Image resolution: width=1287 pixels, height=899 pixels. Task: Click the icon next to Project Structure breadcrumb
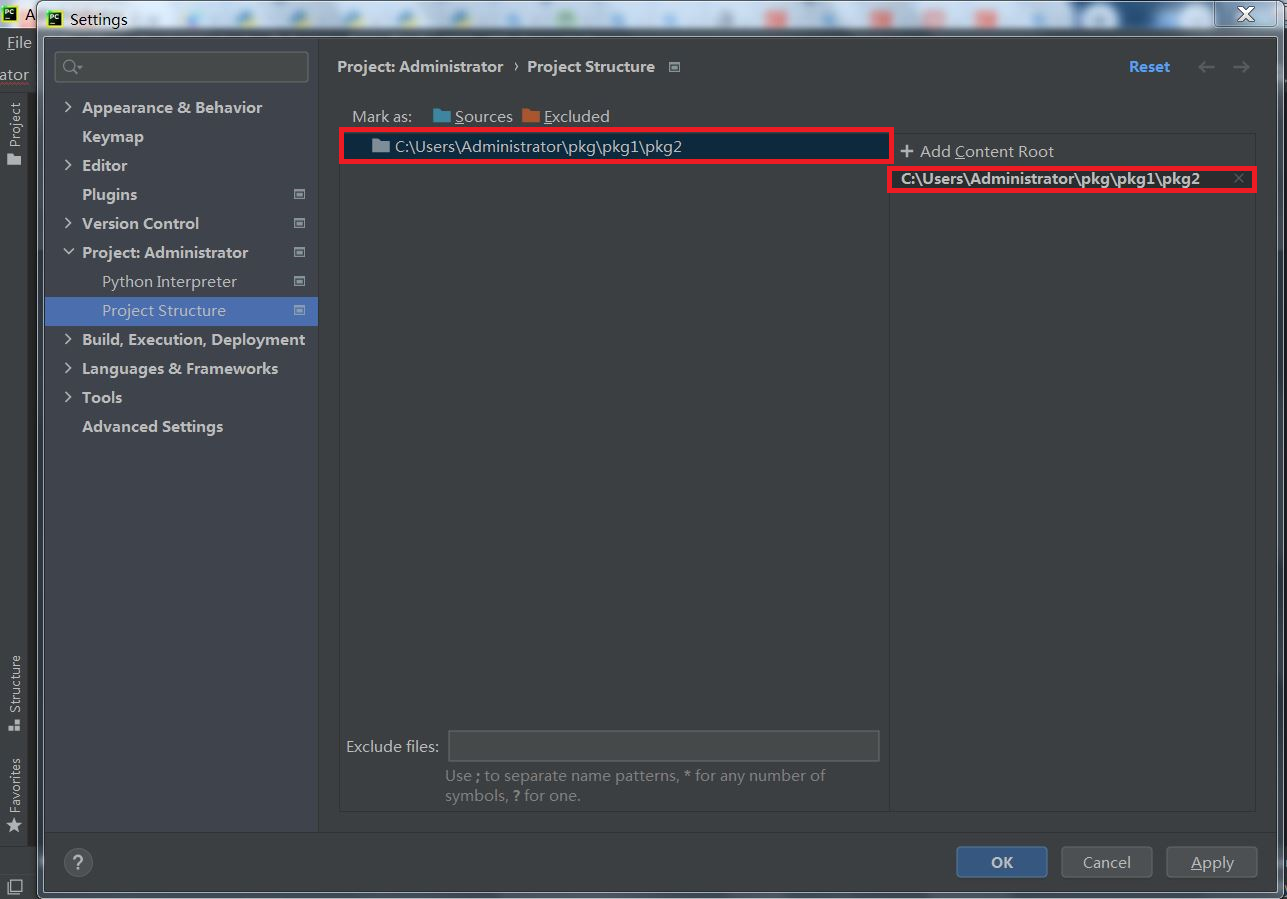pyautogui.click(x=674, y=67)
